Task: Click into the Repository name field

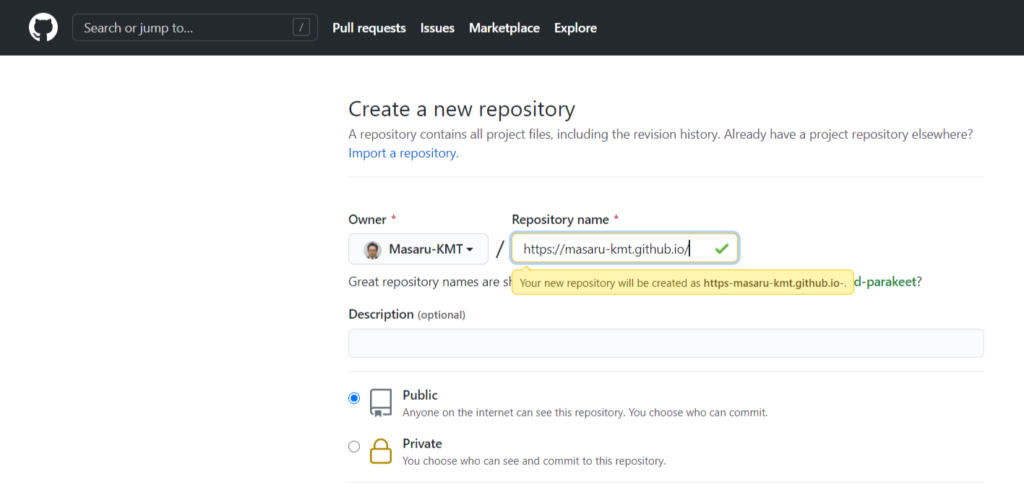Action: tap(610, 249)
